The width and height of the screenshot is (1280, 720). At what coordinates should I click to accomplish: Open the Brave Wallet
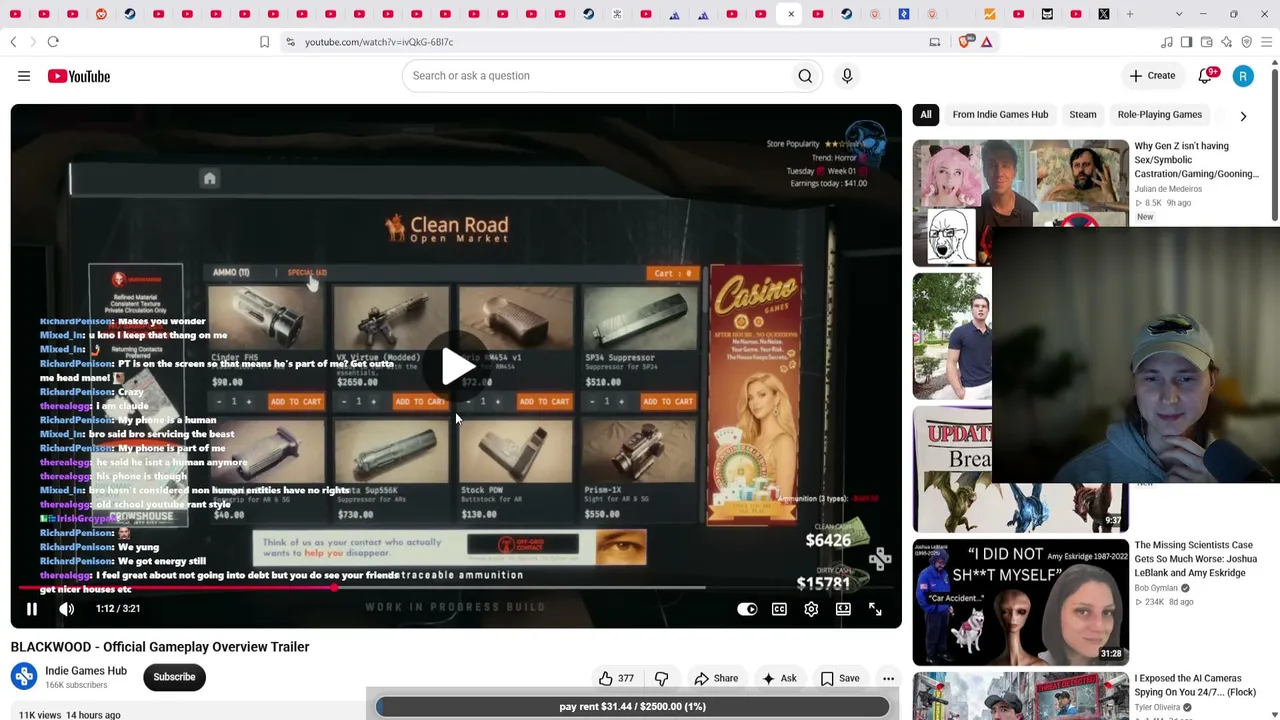click(1206, 42)
